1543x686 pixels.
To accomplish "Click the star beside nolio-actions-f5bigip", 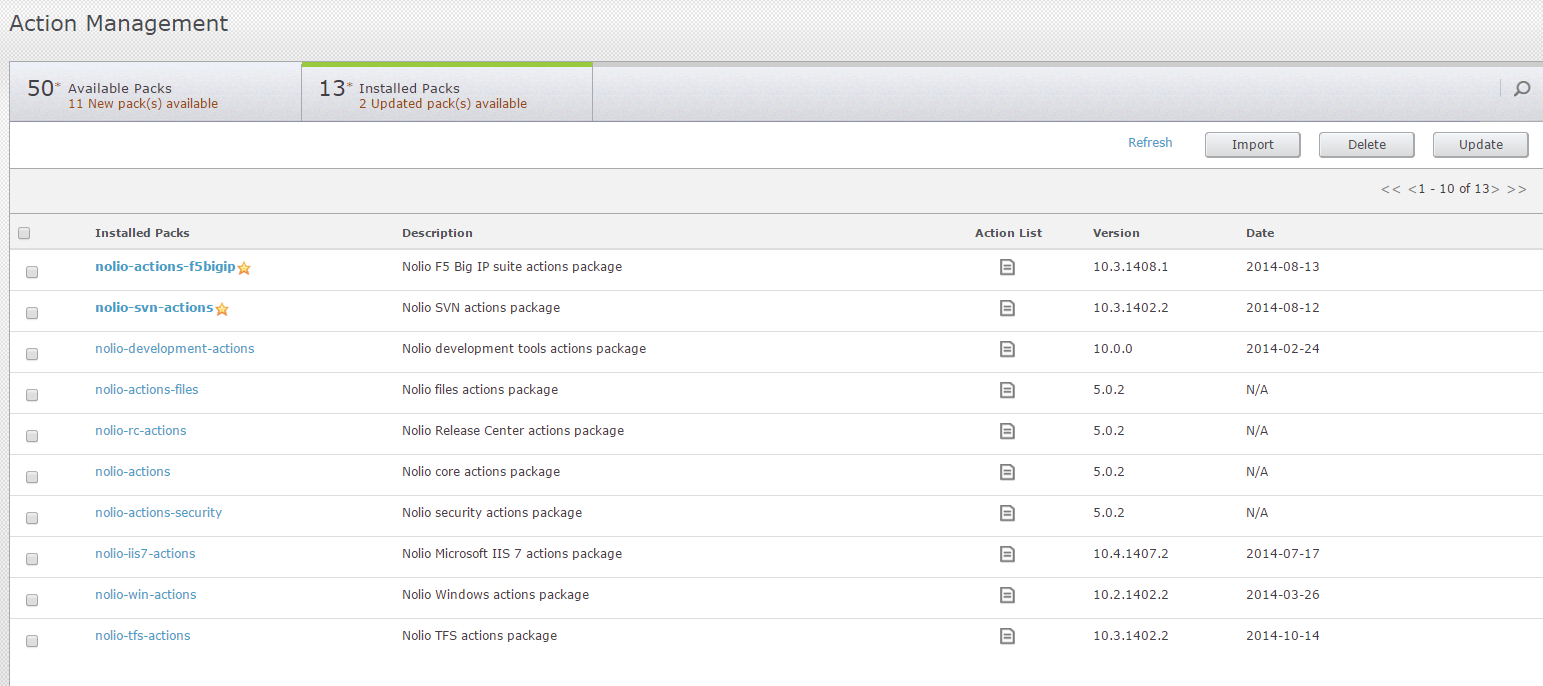I will coord(244,268).
